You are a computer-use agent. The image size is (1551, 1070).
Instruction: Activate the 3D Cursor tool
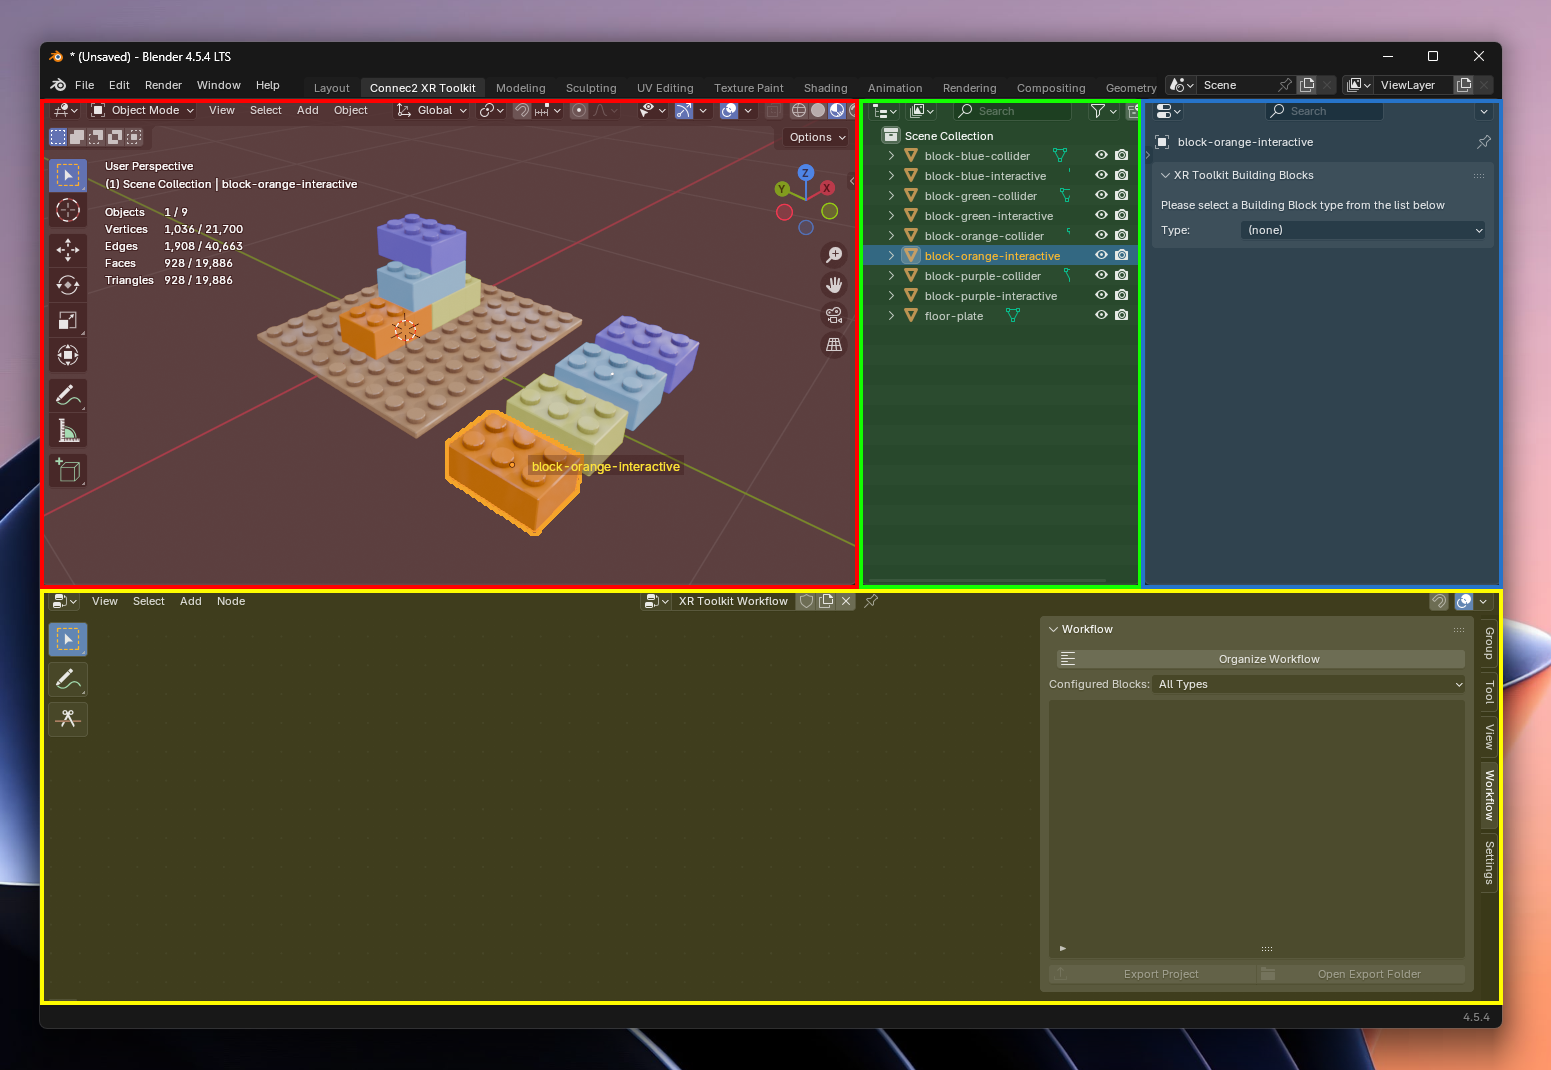[68, 210]
